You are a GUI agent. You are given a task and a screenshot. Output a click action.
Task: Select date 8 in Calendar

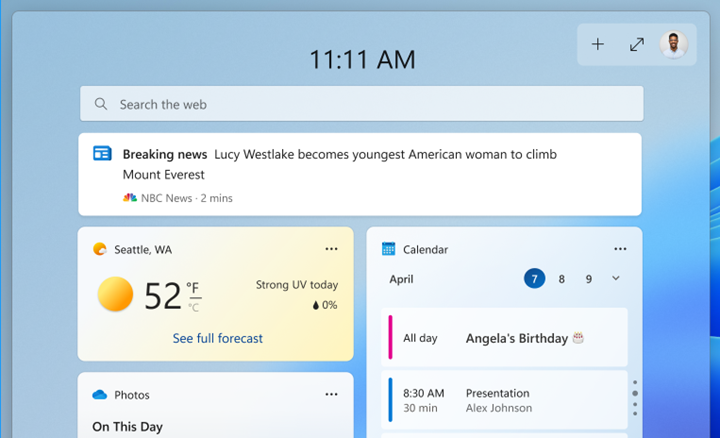click(x=562, y=279)
